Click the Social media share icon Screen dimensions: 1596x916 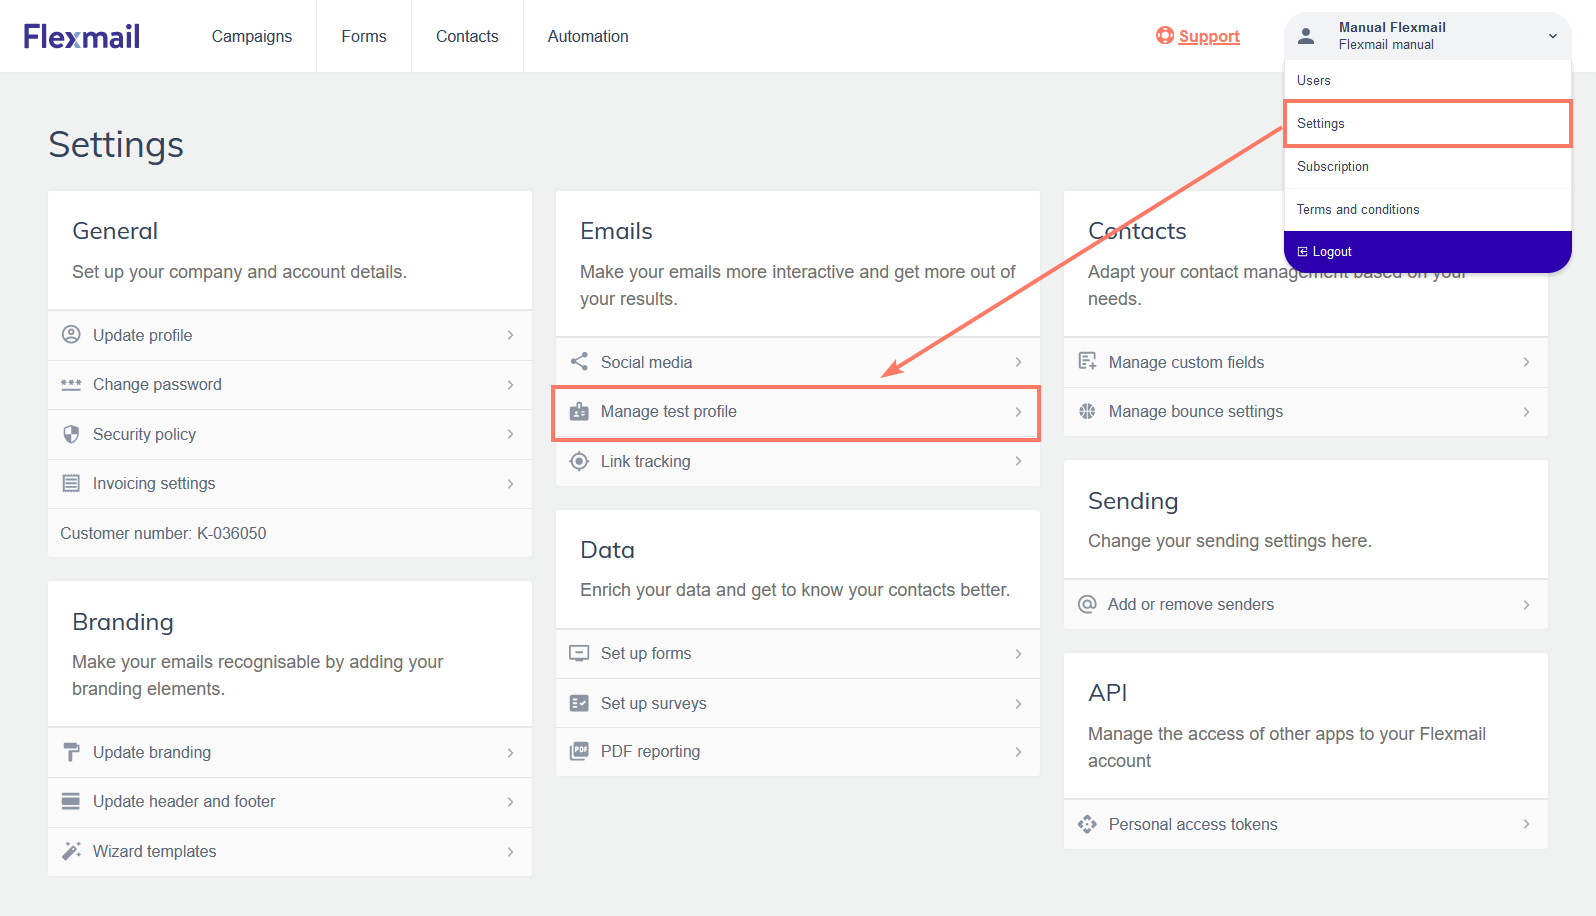579,362
